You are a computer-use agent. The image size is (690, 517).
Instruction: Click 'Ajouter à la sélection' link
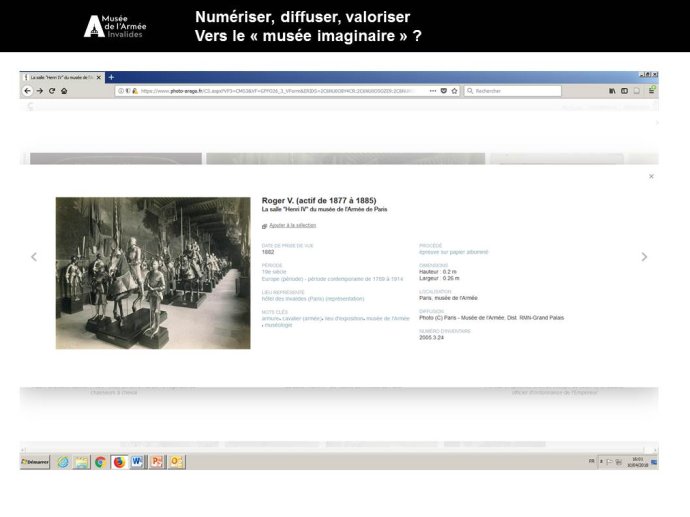coord(293,225)
